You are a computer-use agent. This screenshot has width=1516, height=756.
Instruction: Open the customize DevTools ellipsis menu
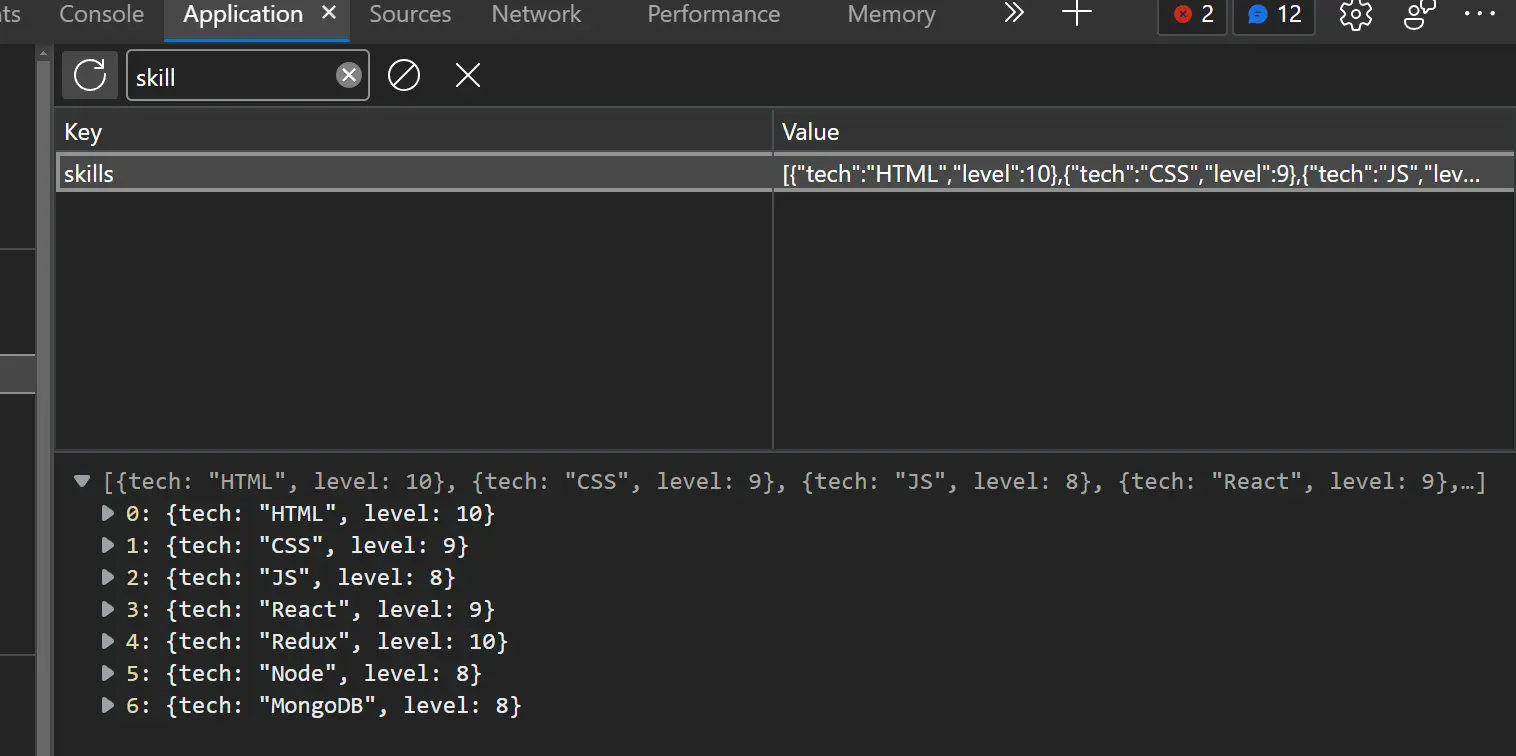[x=1480, y=15]
